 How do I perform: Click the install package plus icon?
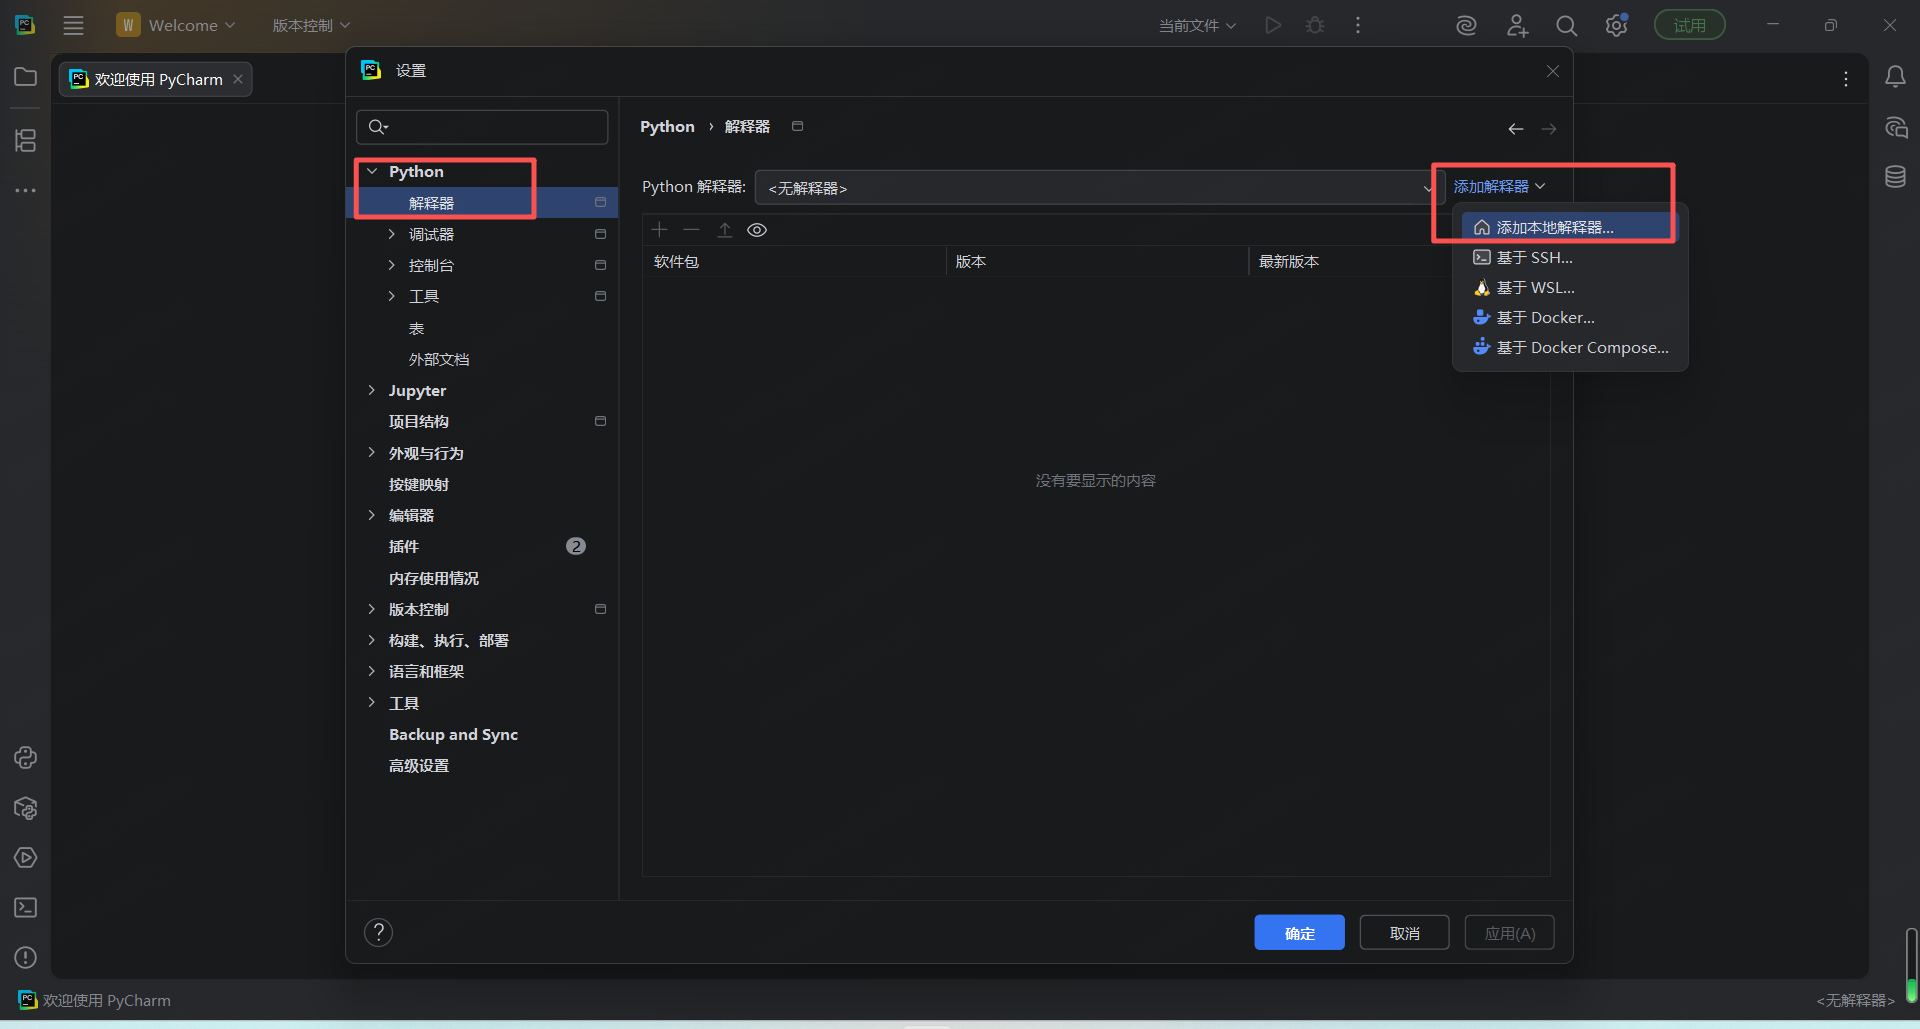pos(659,230)
